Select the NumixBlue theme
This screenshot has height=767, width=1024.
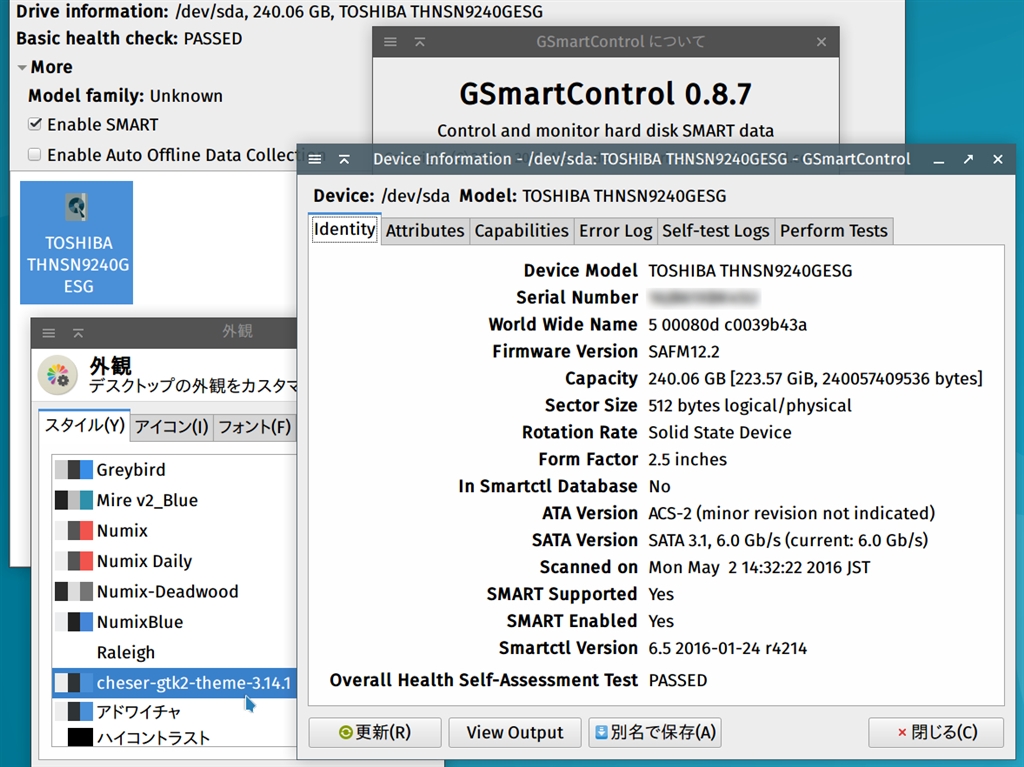(174, 622)
